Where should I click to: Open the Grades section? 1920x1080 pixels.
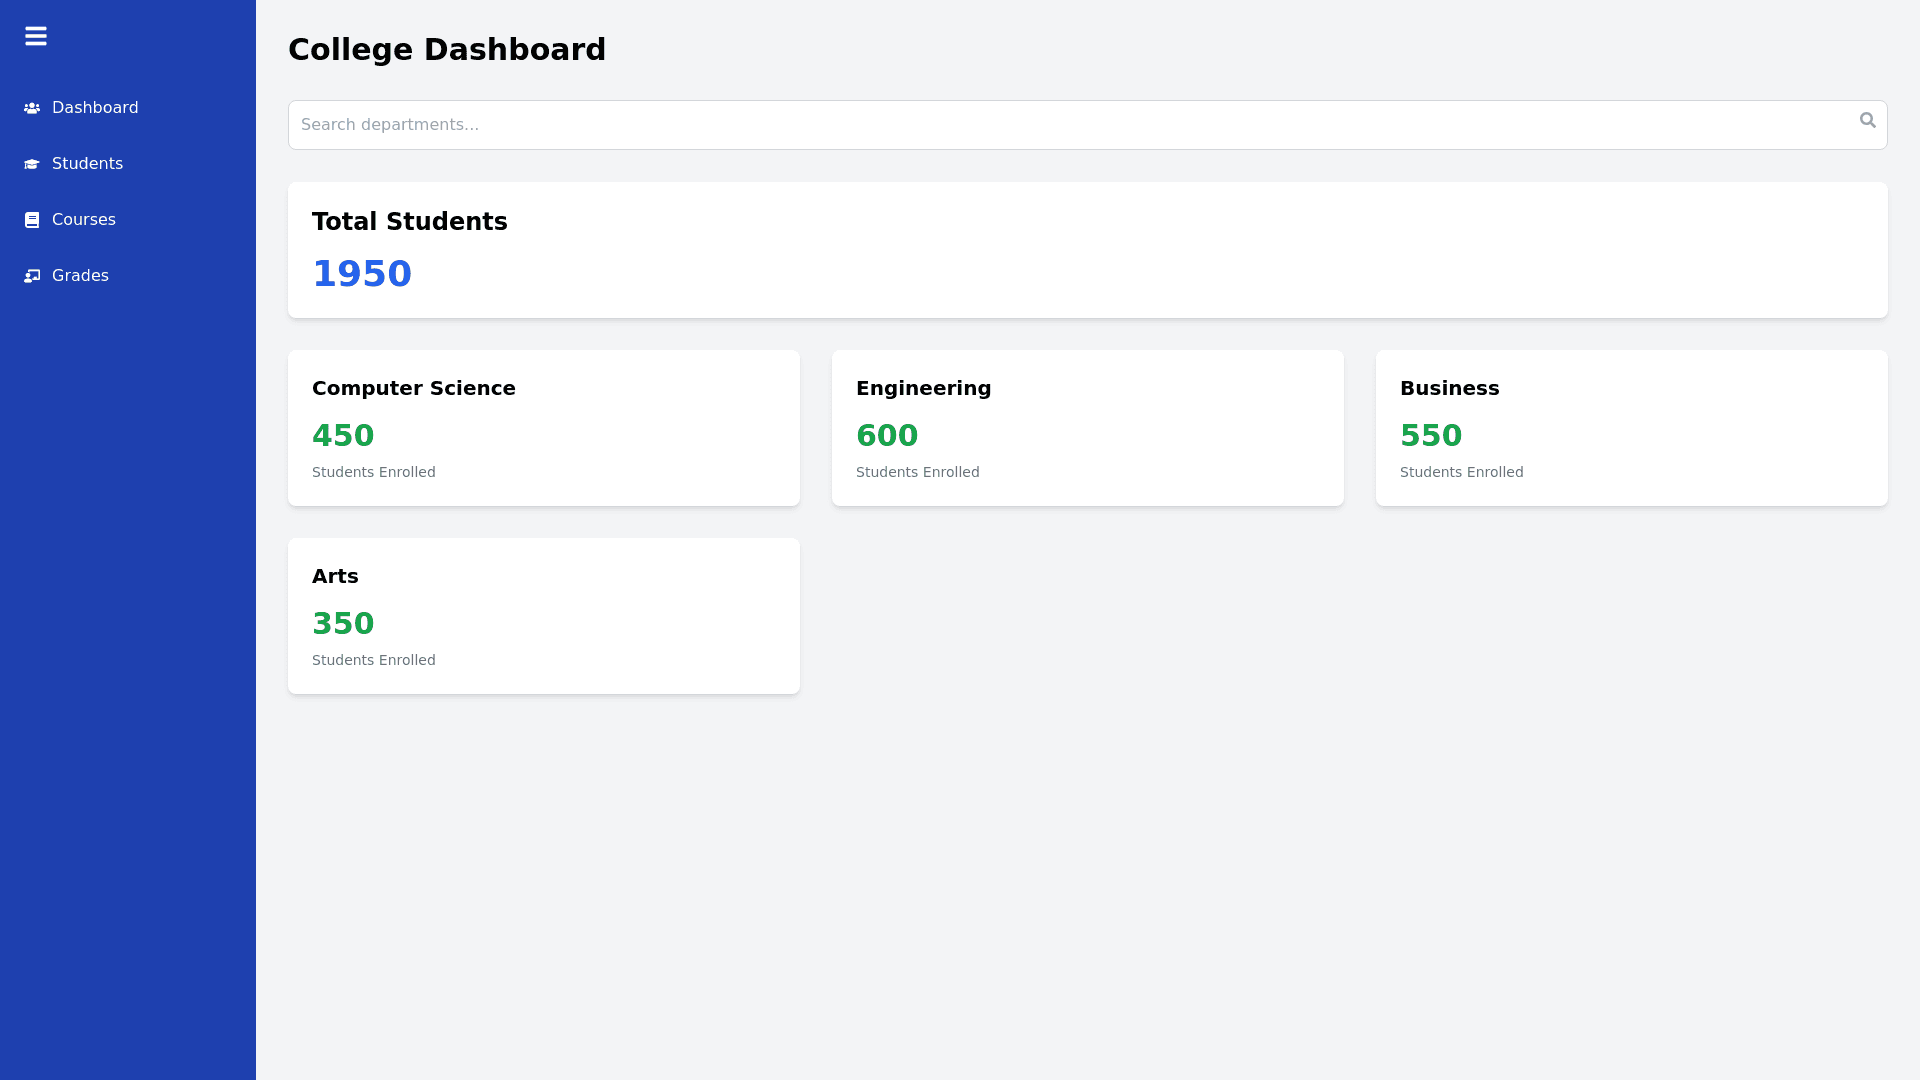pos(80,276)
